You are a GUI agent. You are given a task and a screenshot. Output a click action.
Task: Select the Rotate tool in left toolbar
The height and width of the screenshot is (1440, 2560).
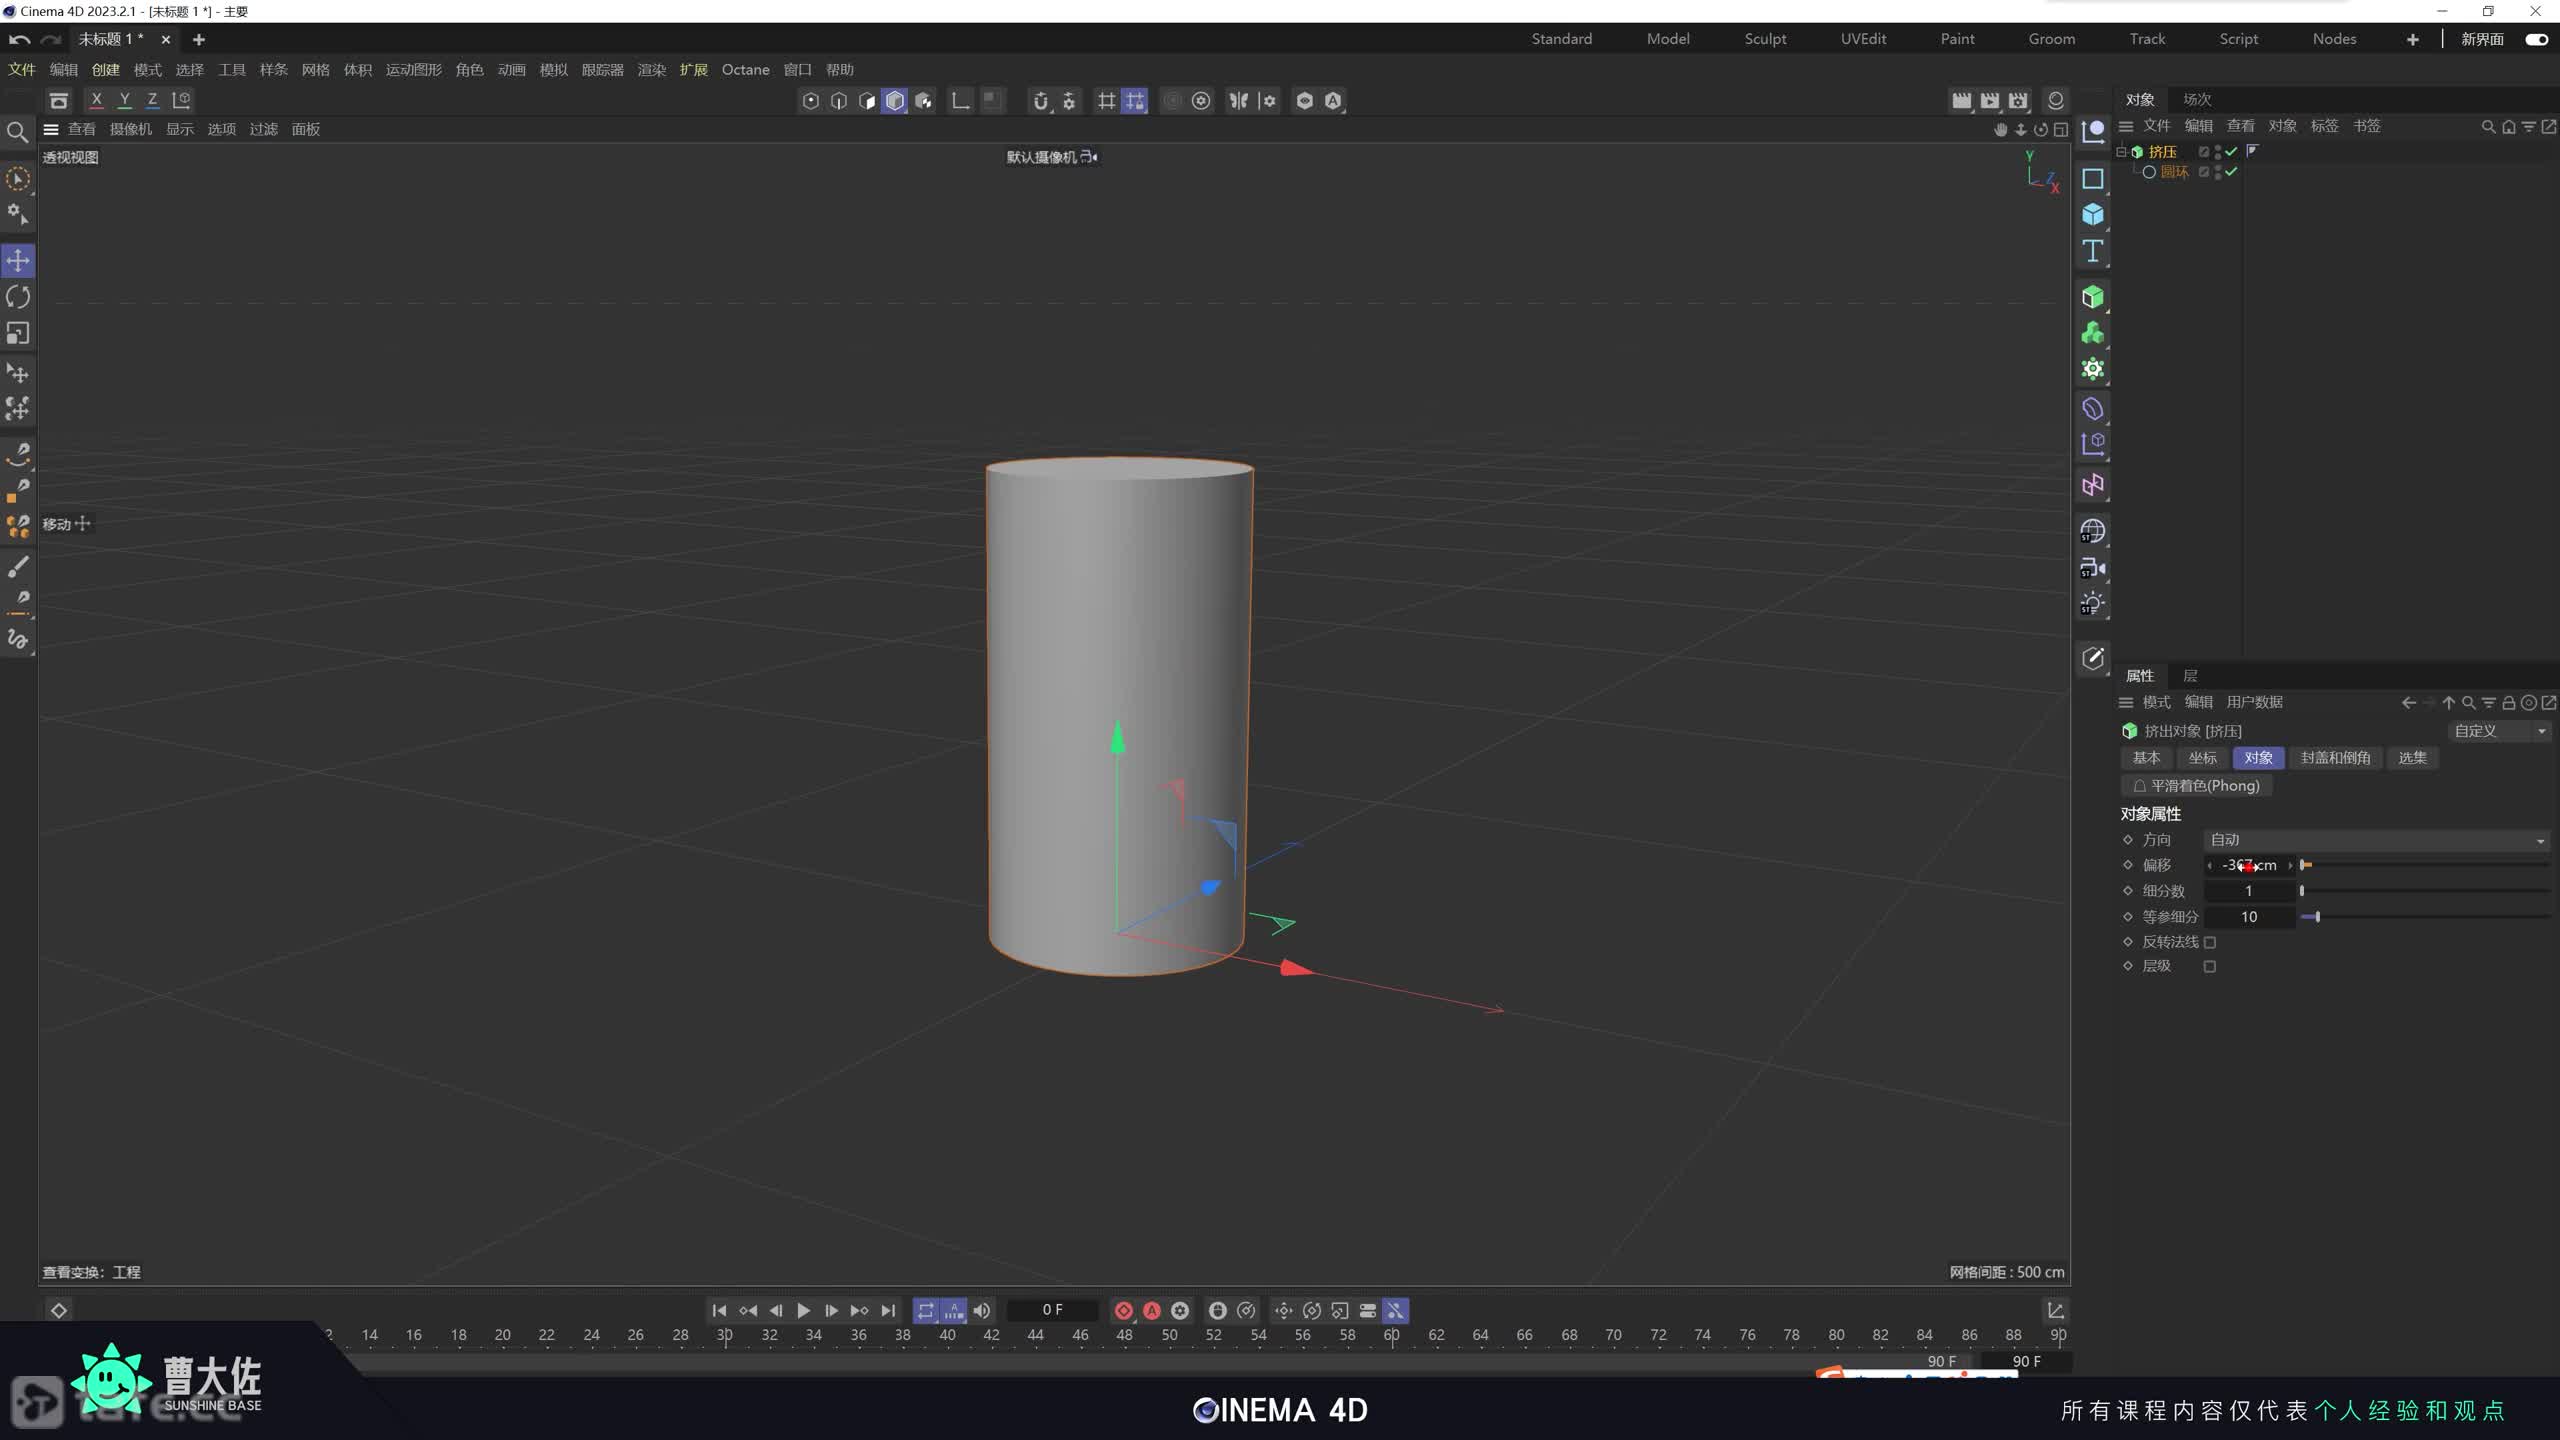tap(18, 297)
